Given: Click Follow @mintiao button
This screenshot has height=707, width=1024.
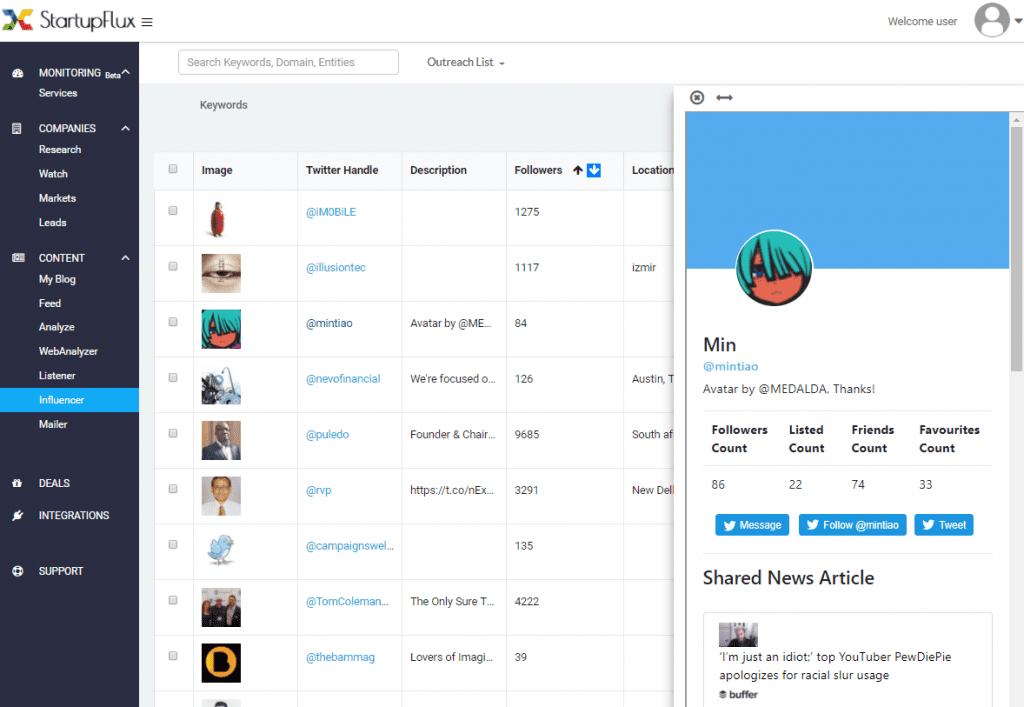Looking at the screenshot, I should (x=852, y=525).
